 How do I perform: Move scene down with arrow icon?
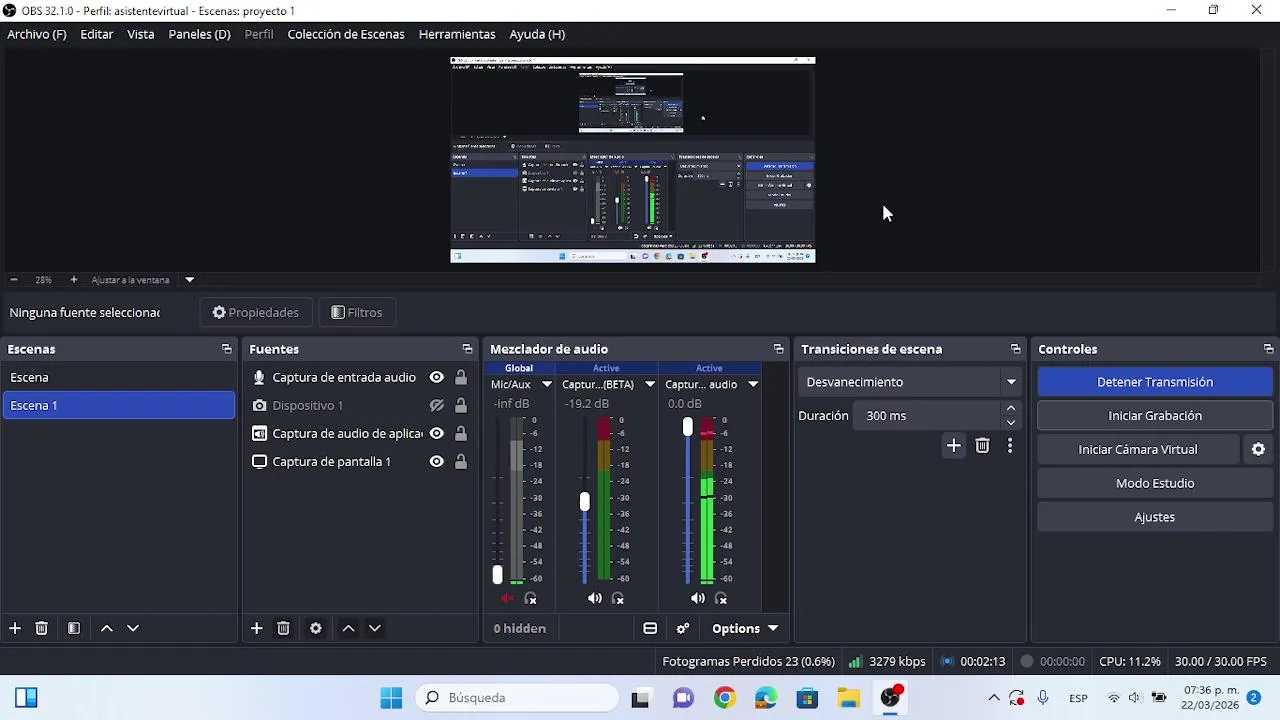[x=133, y=628]
